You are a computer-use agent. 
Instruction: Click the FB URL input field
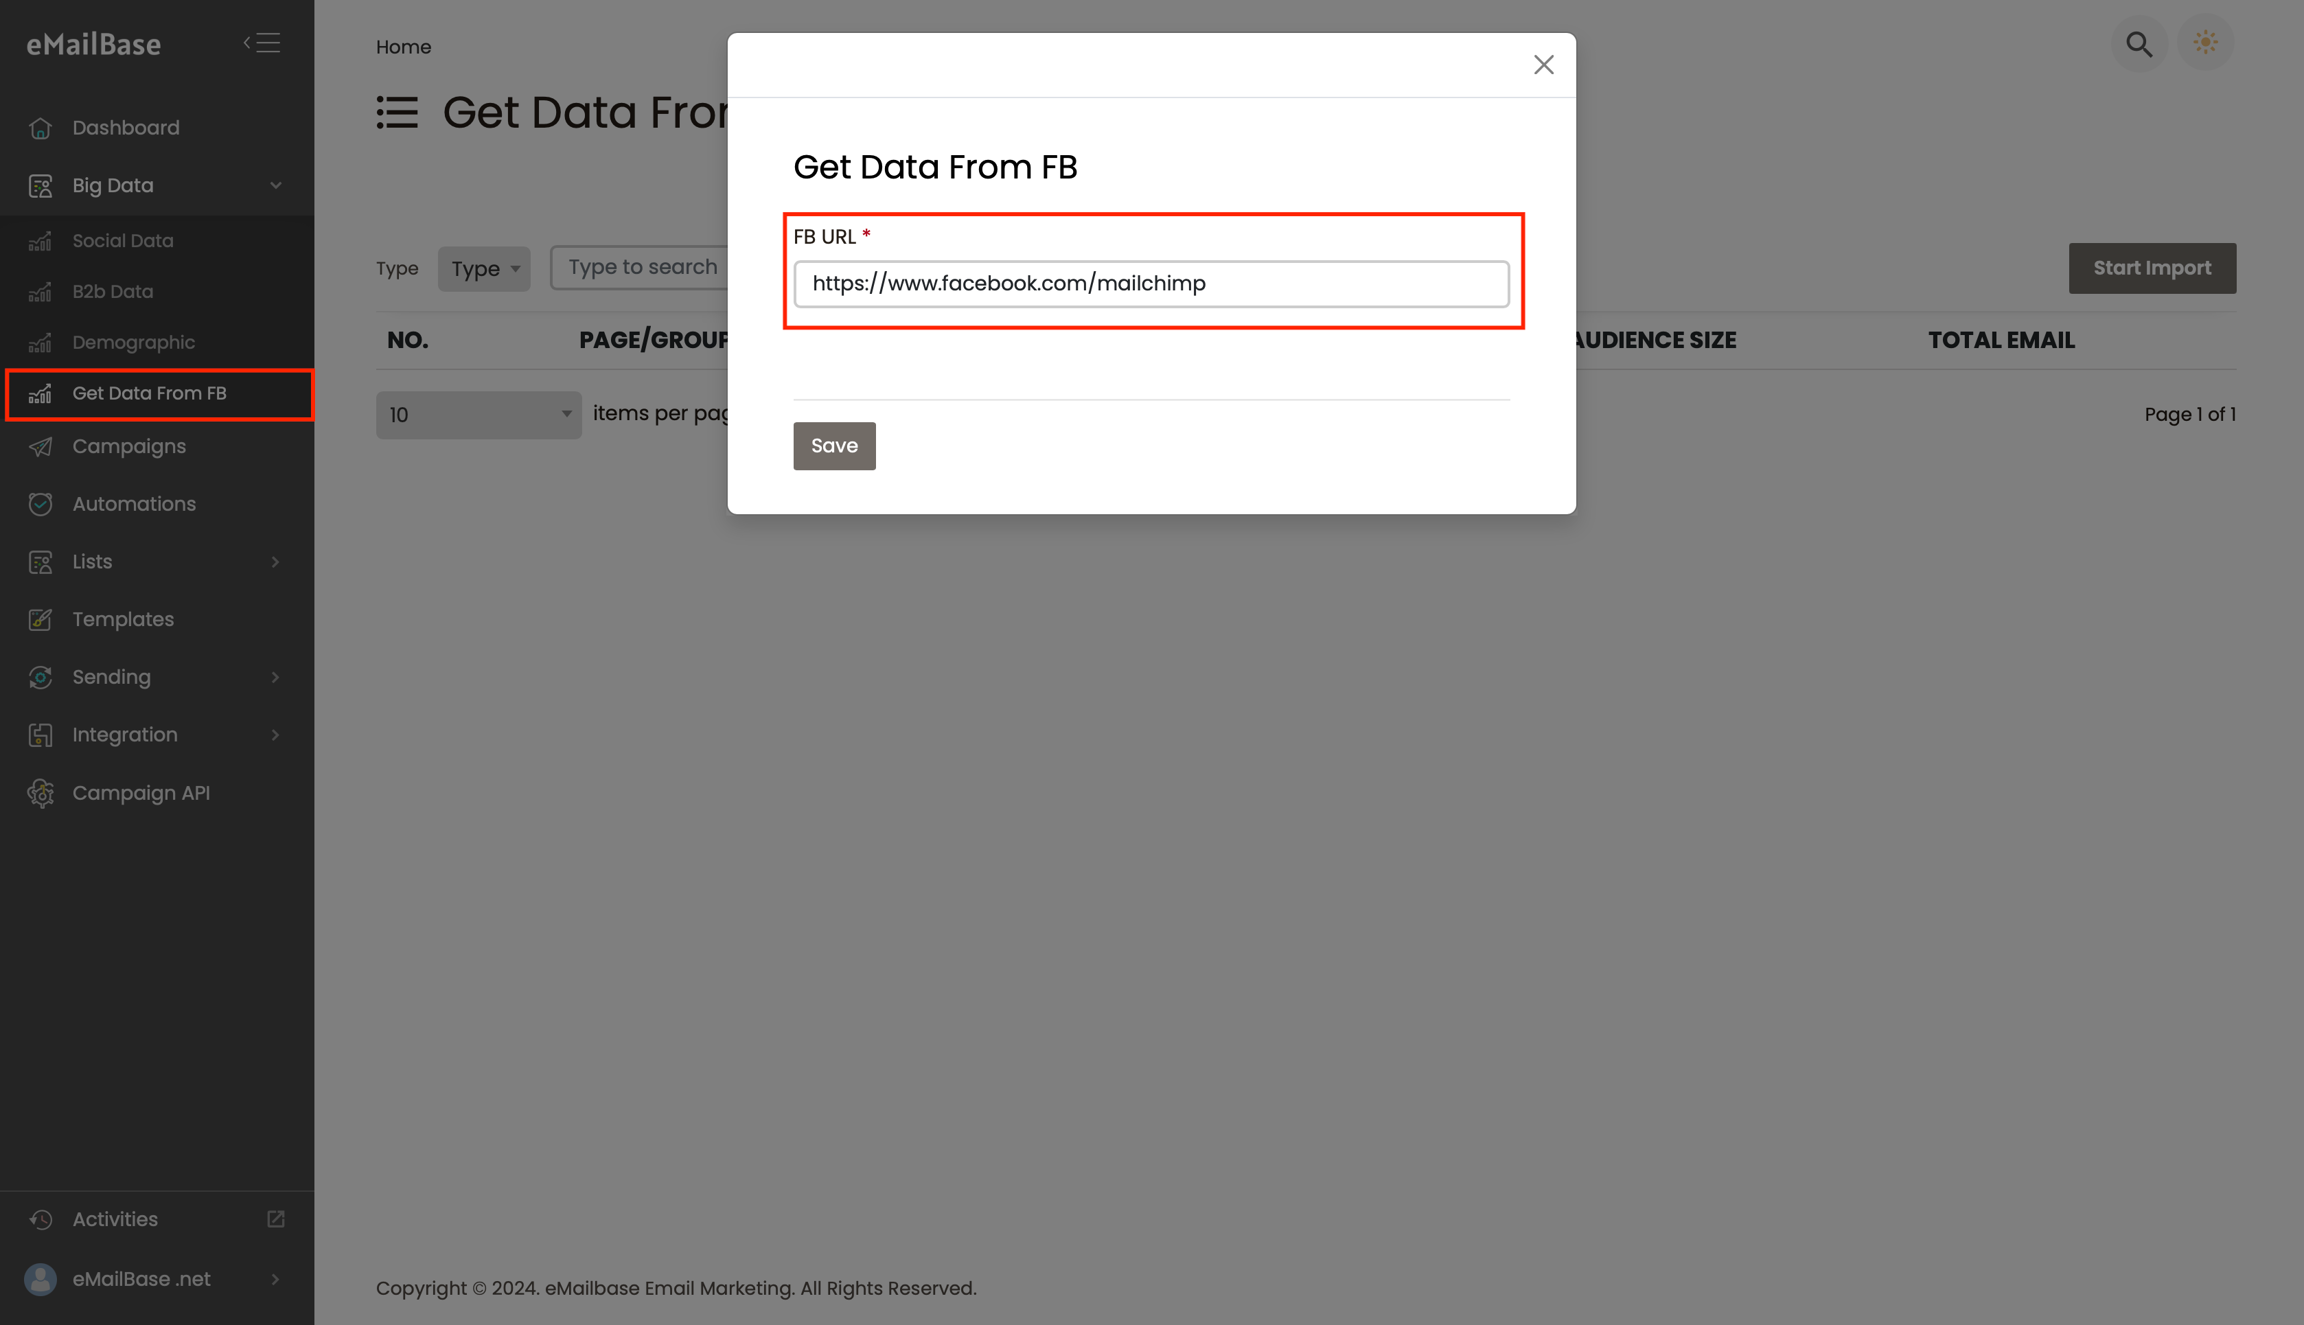tap(1151, 284)
